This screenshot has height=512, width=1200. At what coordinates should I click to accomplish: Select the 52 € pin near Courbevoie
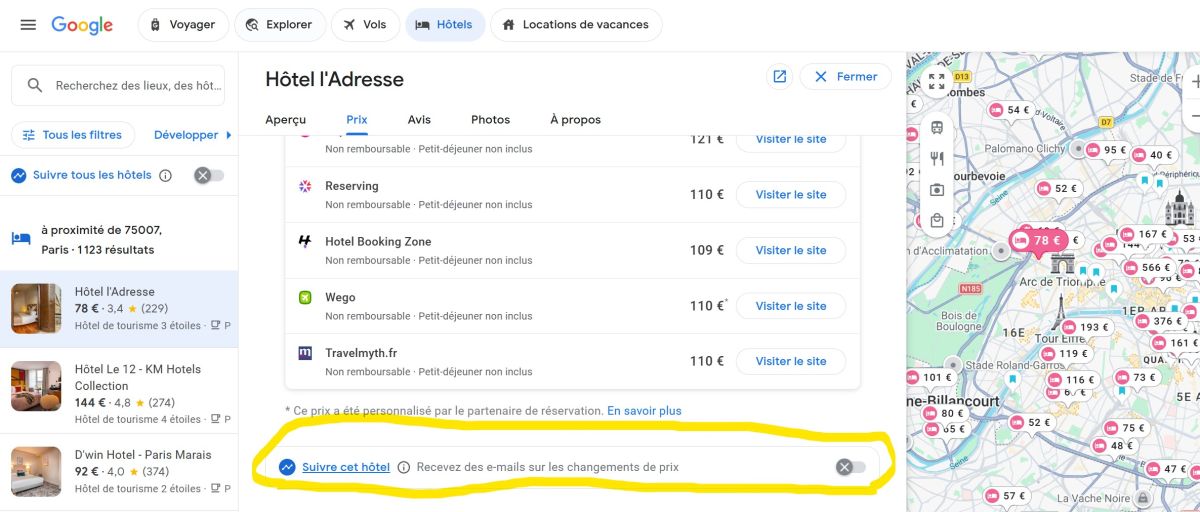(x=1058, y=188)
